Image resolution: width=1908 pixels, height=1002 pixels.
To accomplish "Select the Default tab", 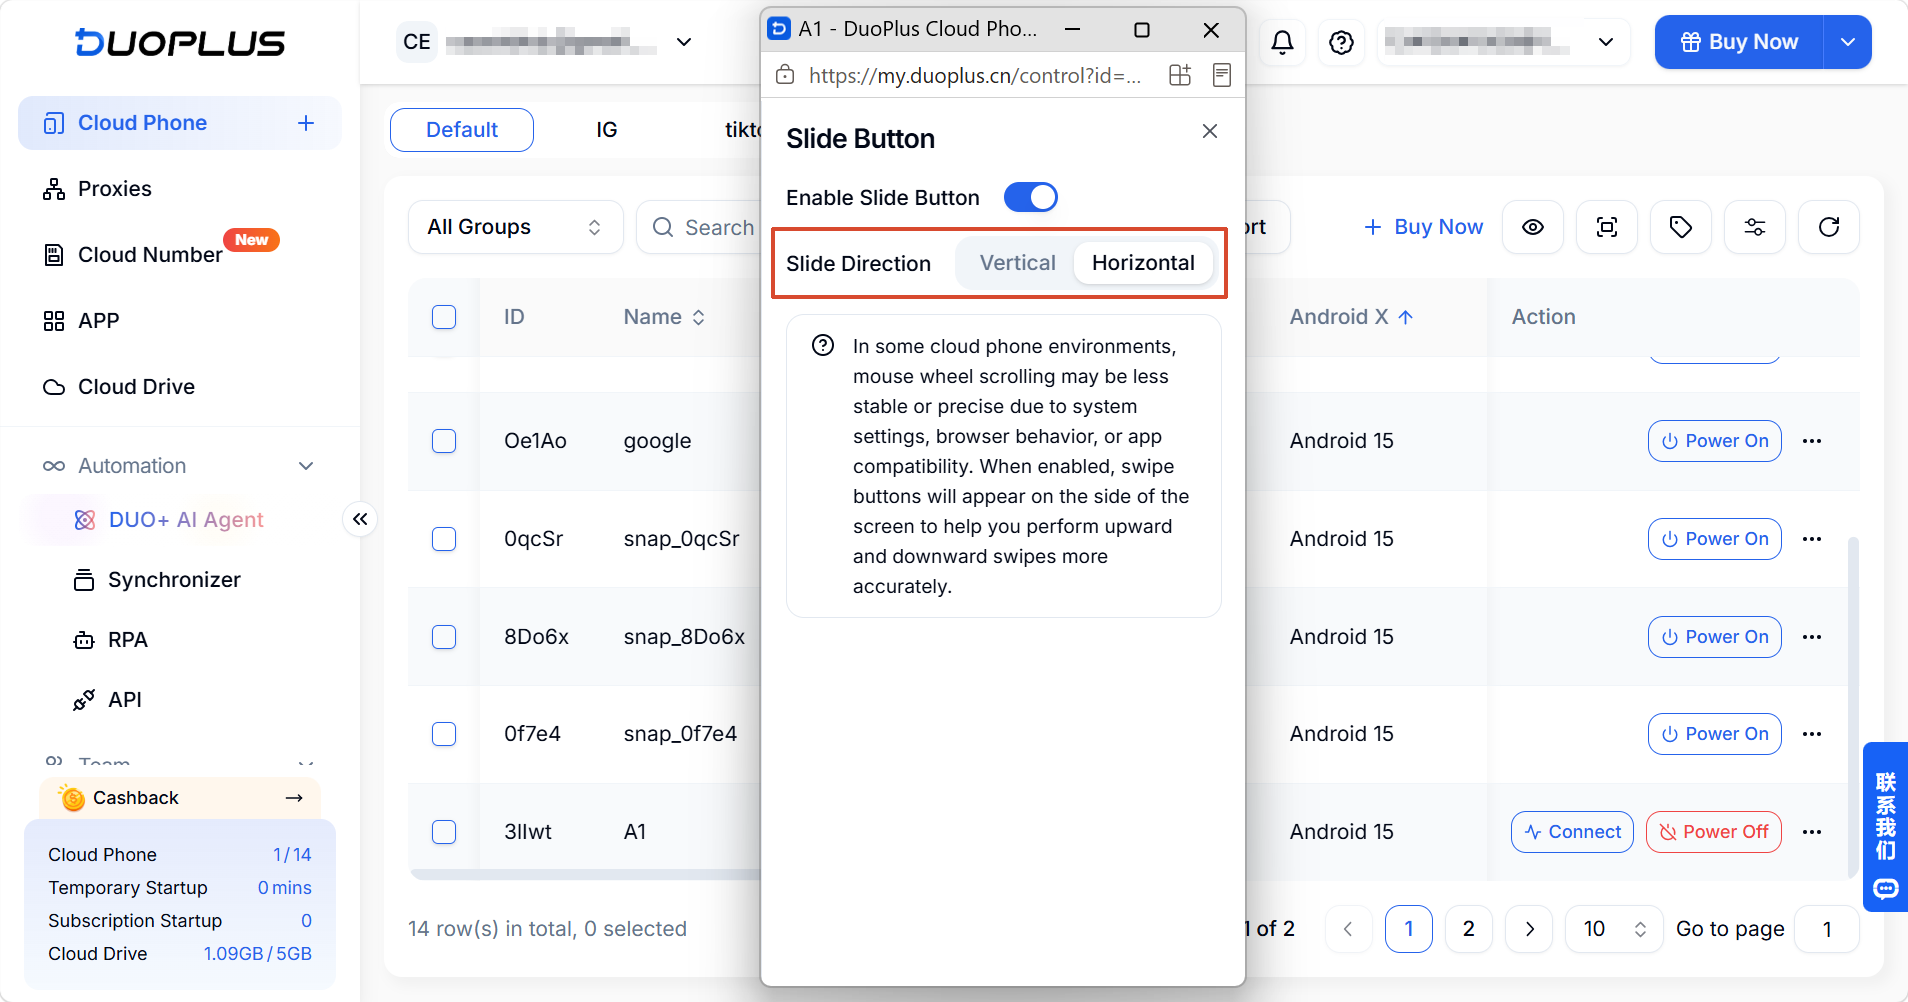I will [462, 130].
